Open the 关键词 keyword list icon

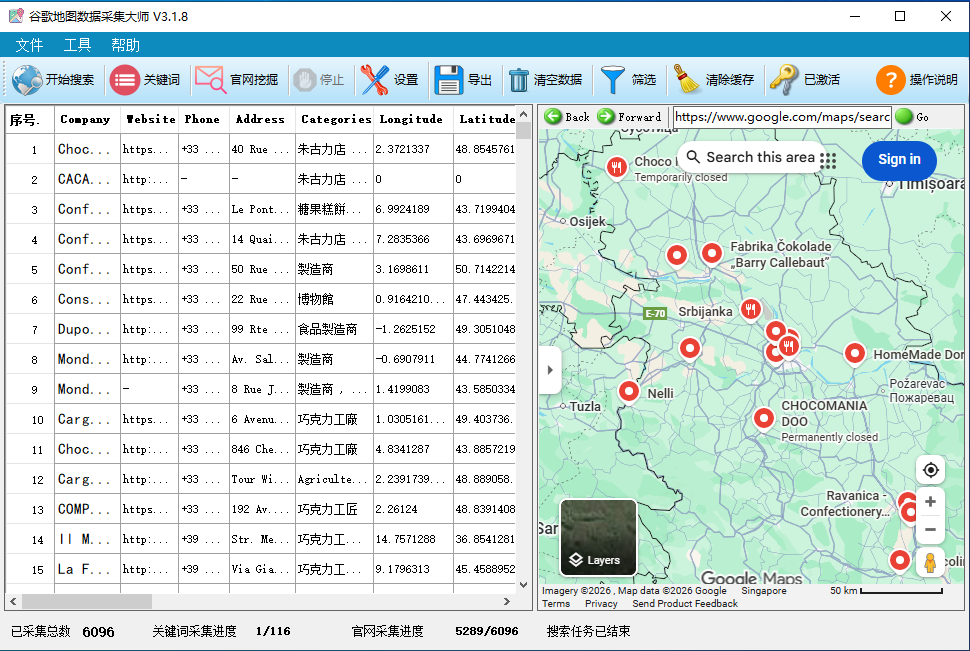point(125,80)
